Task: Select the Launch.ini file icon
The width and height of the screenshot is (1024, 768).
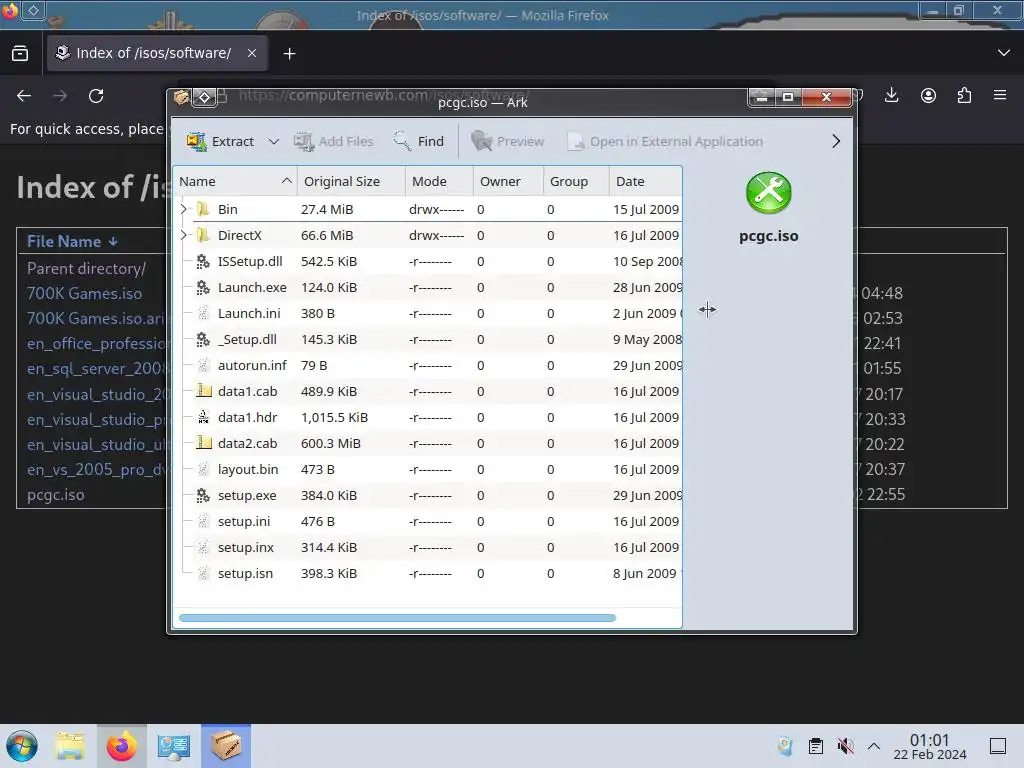Action: pyautogui.click(x=203, y=313)
